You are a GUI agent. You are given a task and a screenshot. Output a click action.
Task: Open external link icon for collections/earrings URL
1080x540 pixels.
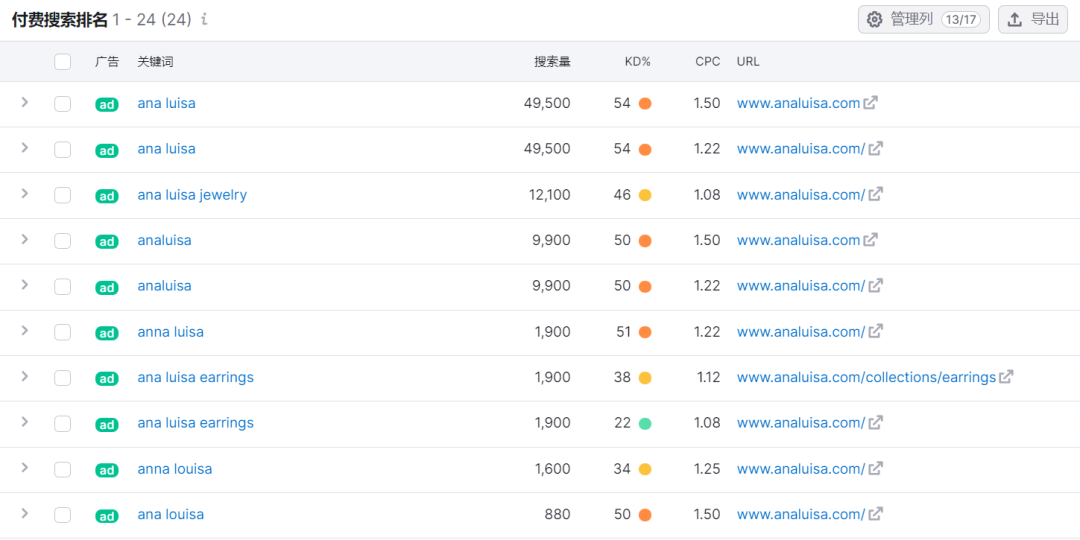[x=1006, y=377]
